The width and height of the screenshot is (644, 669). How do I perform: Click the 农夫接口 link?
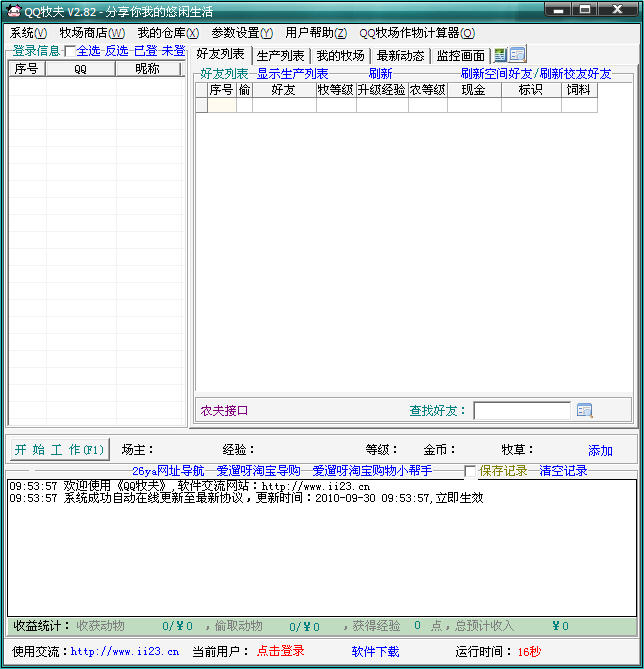tap(224, 410)
